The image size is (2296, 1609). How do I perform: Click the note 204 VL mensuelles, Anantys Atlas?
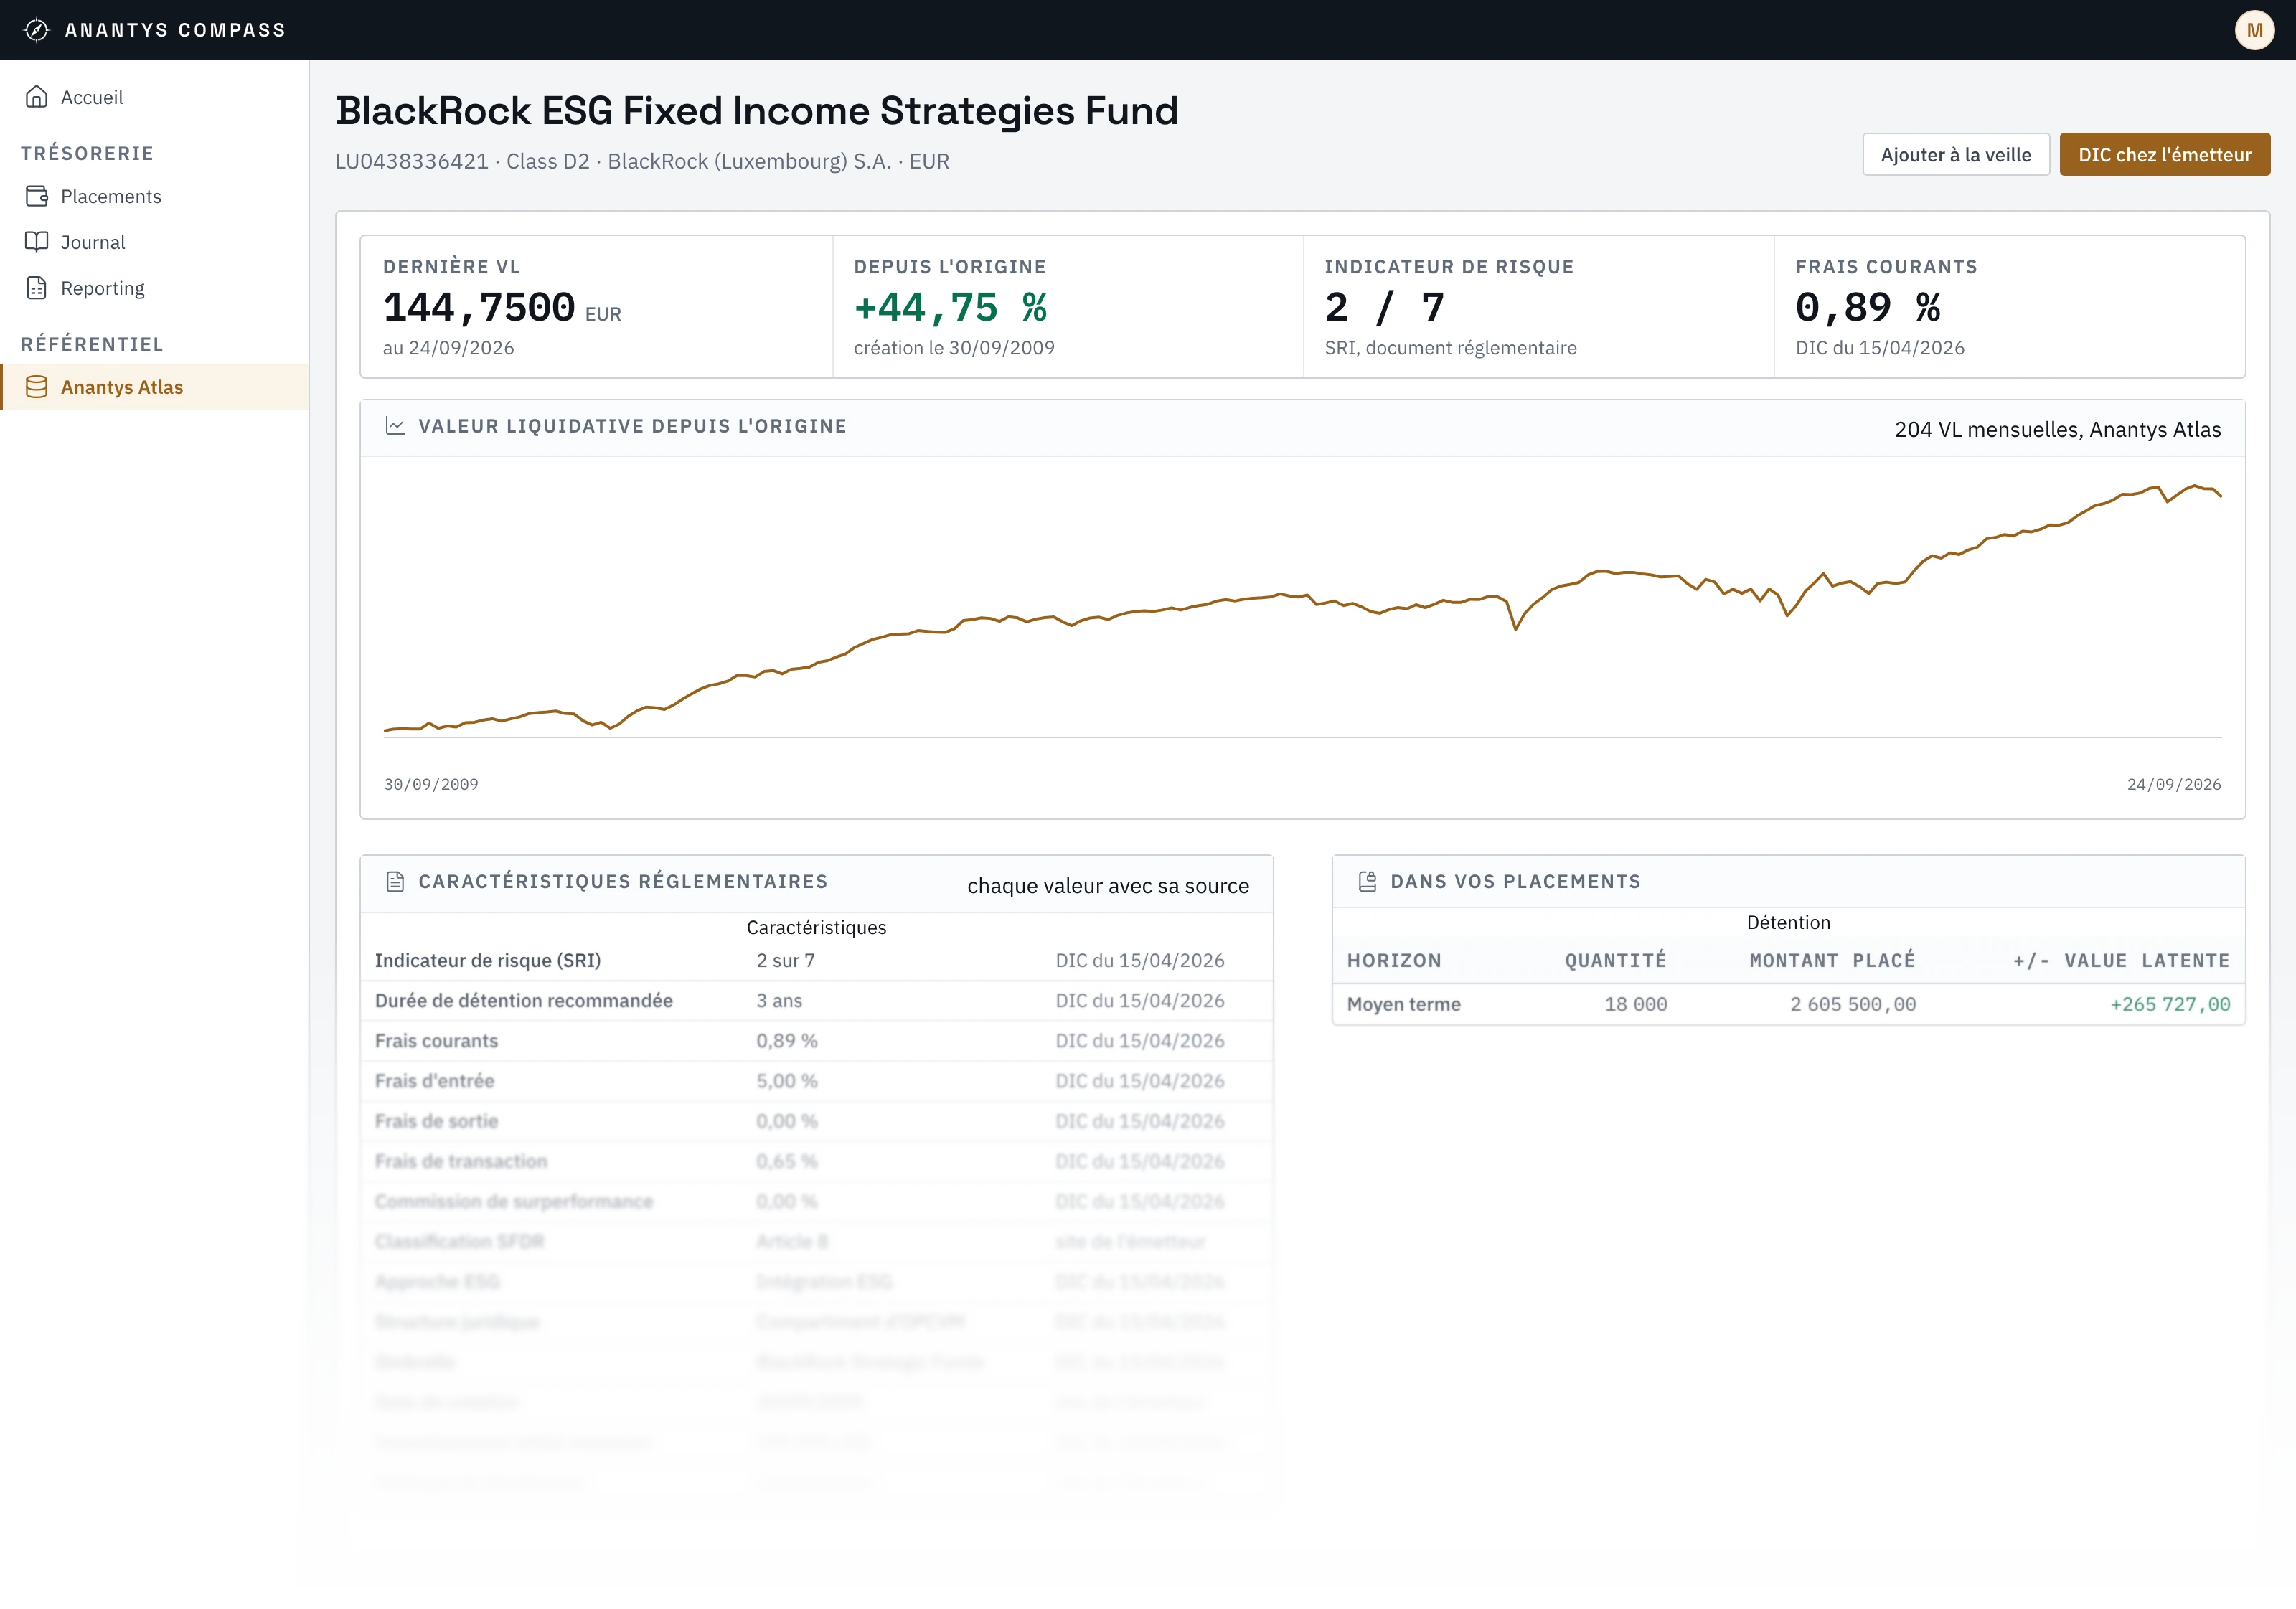(x=2058, y=429)
